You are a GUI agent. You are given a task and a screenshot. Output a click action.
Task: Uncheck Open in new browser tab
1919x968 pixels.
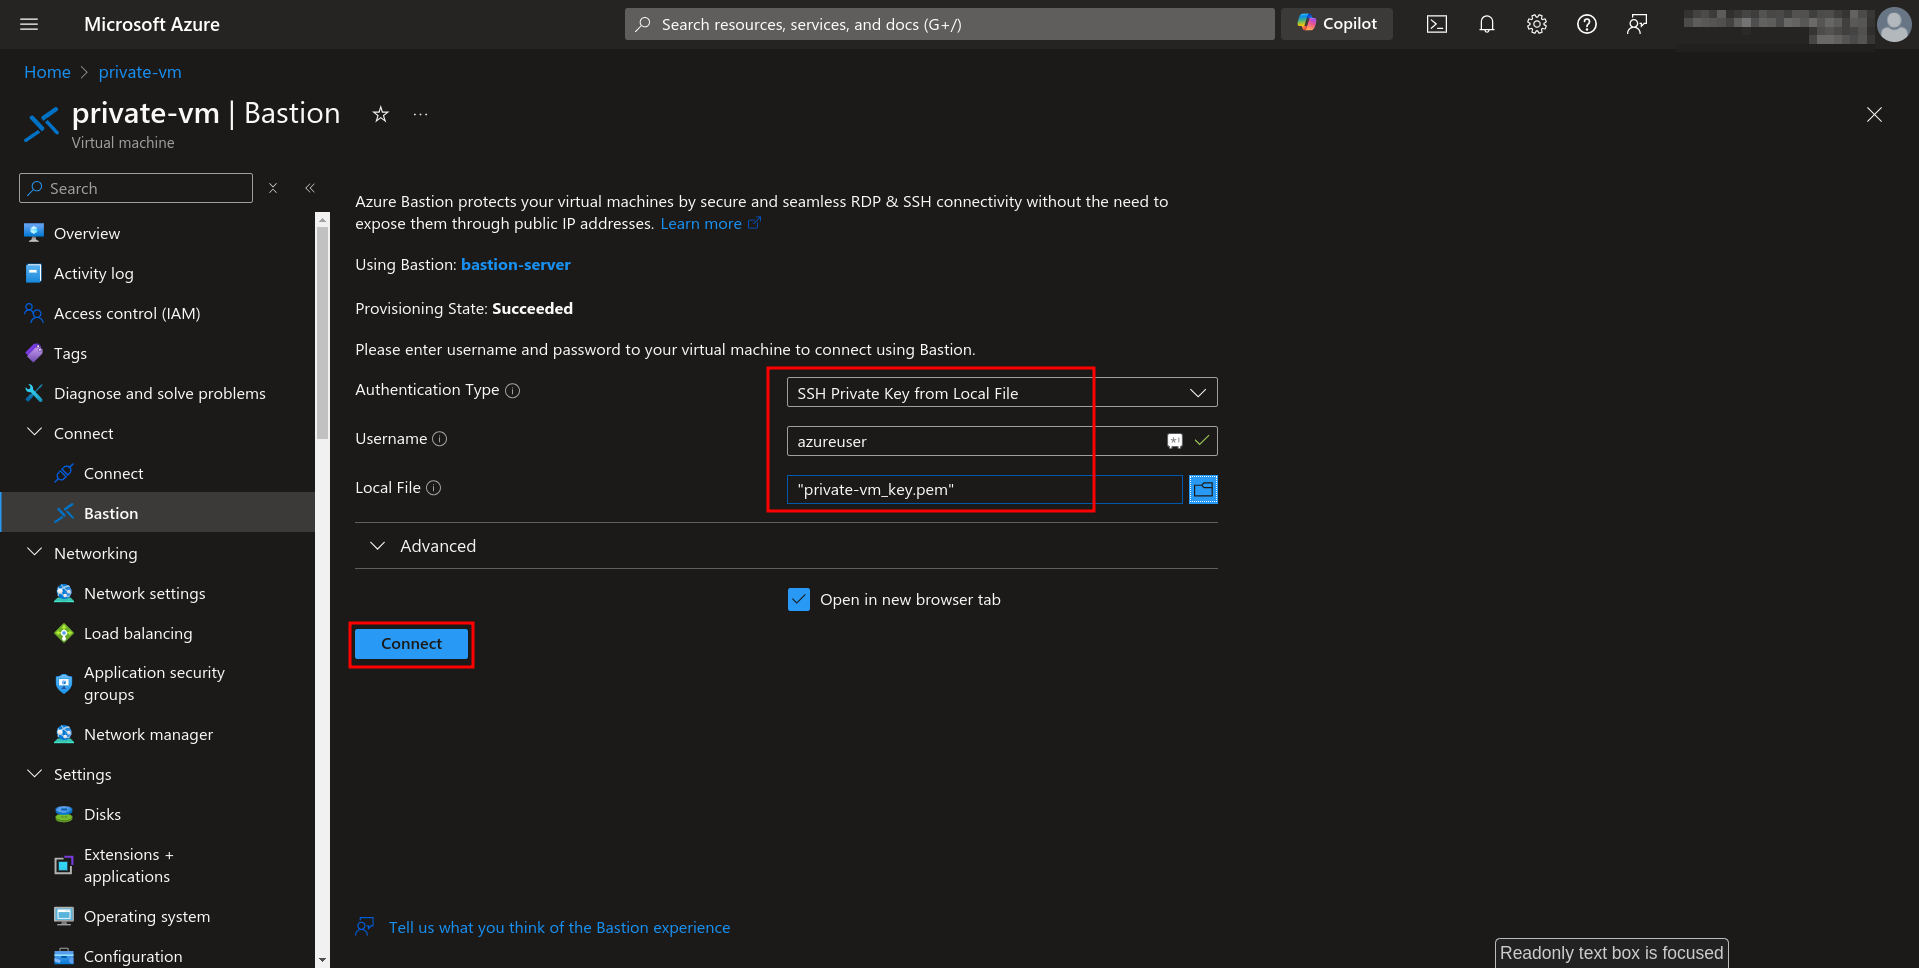799,599
